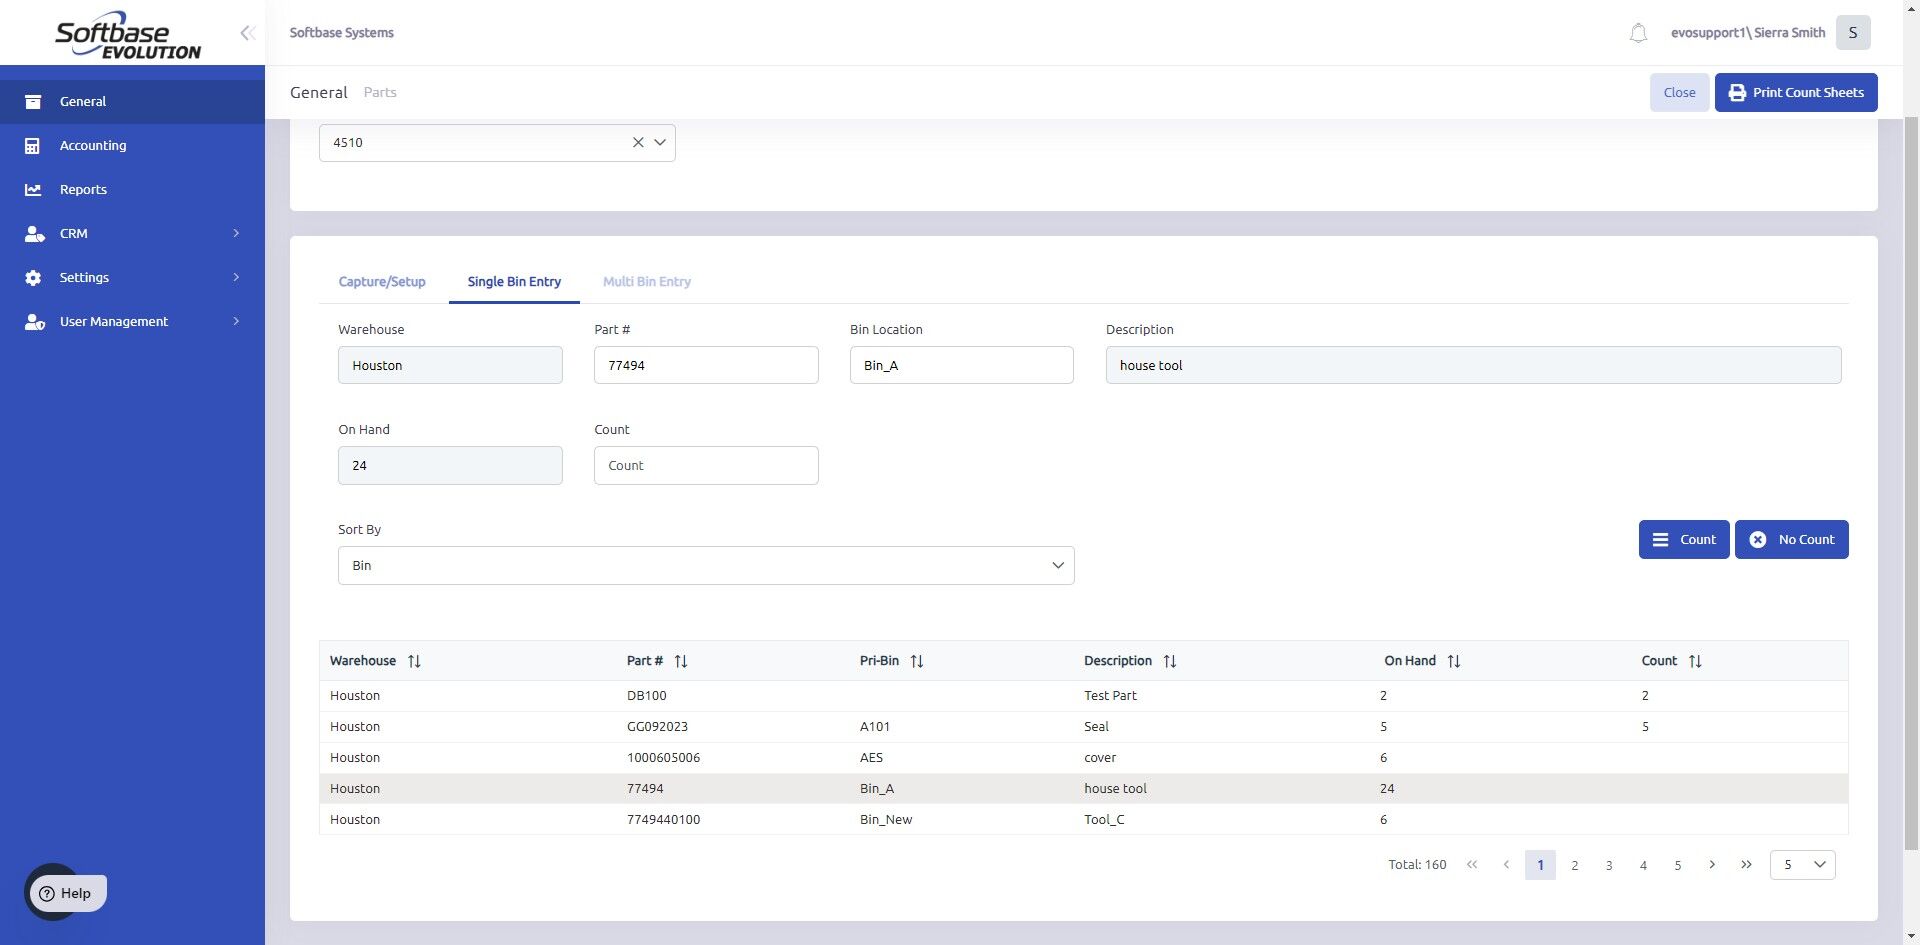Screen dimensions: 1920x945
Task: Select the DB100 row part number
Action: (646, 696)
